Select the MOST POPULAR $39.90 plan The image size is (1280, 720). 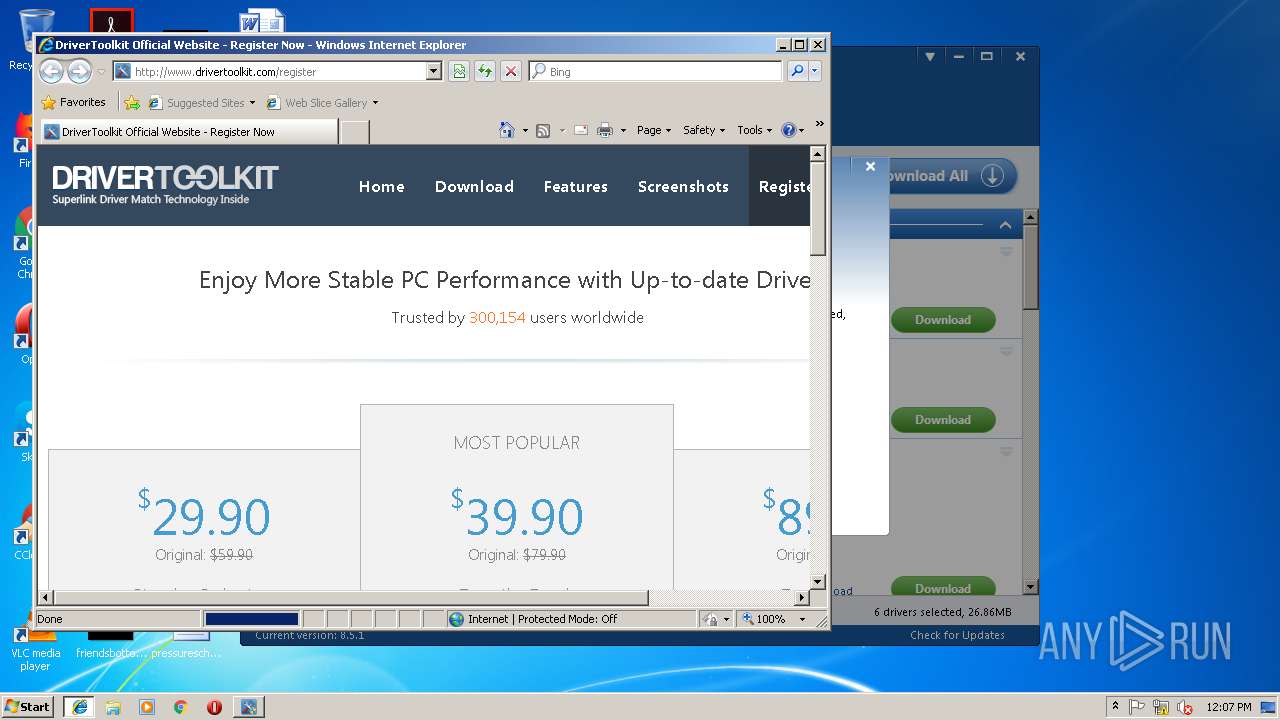[517, 497]
